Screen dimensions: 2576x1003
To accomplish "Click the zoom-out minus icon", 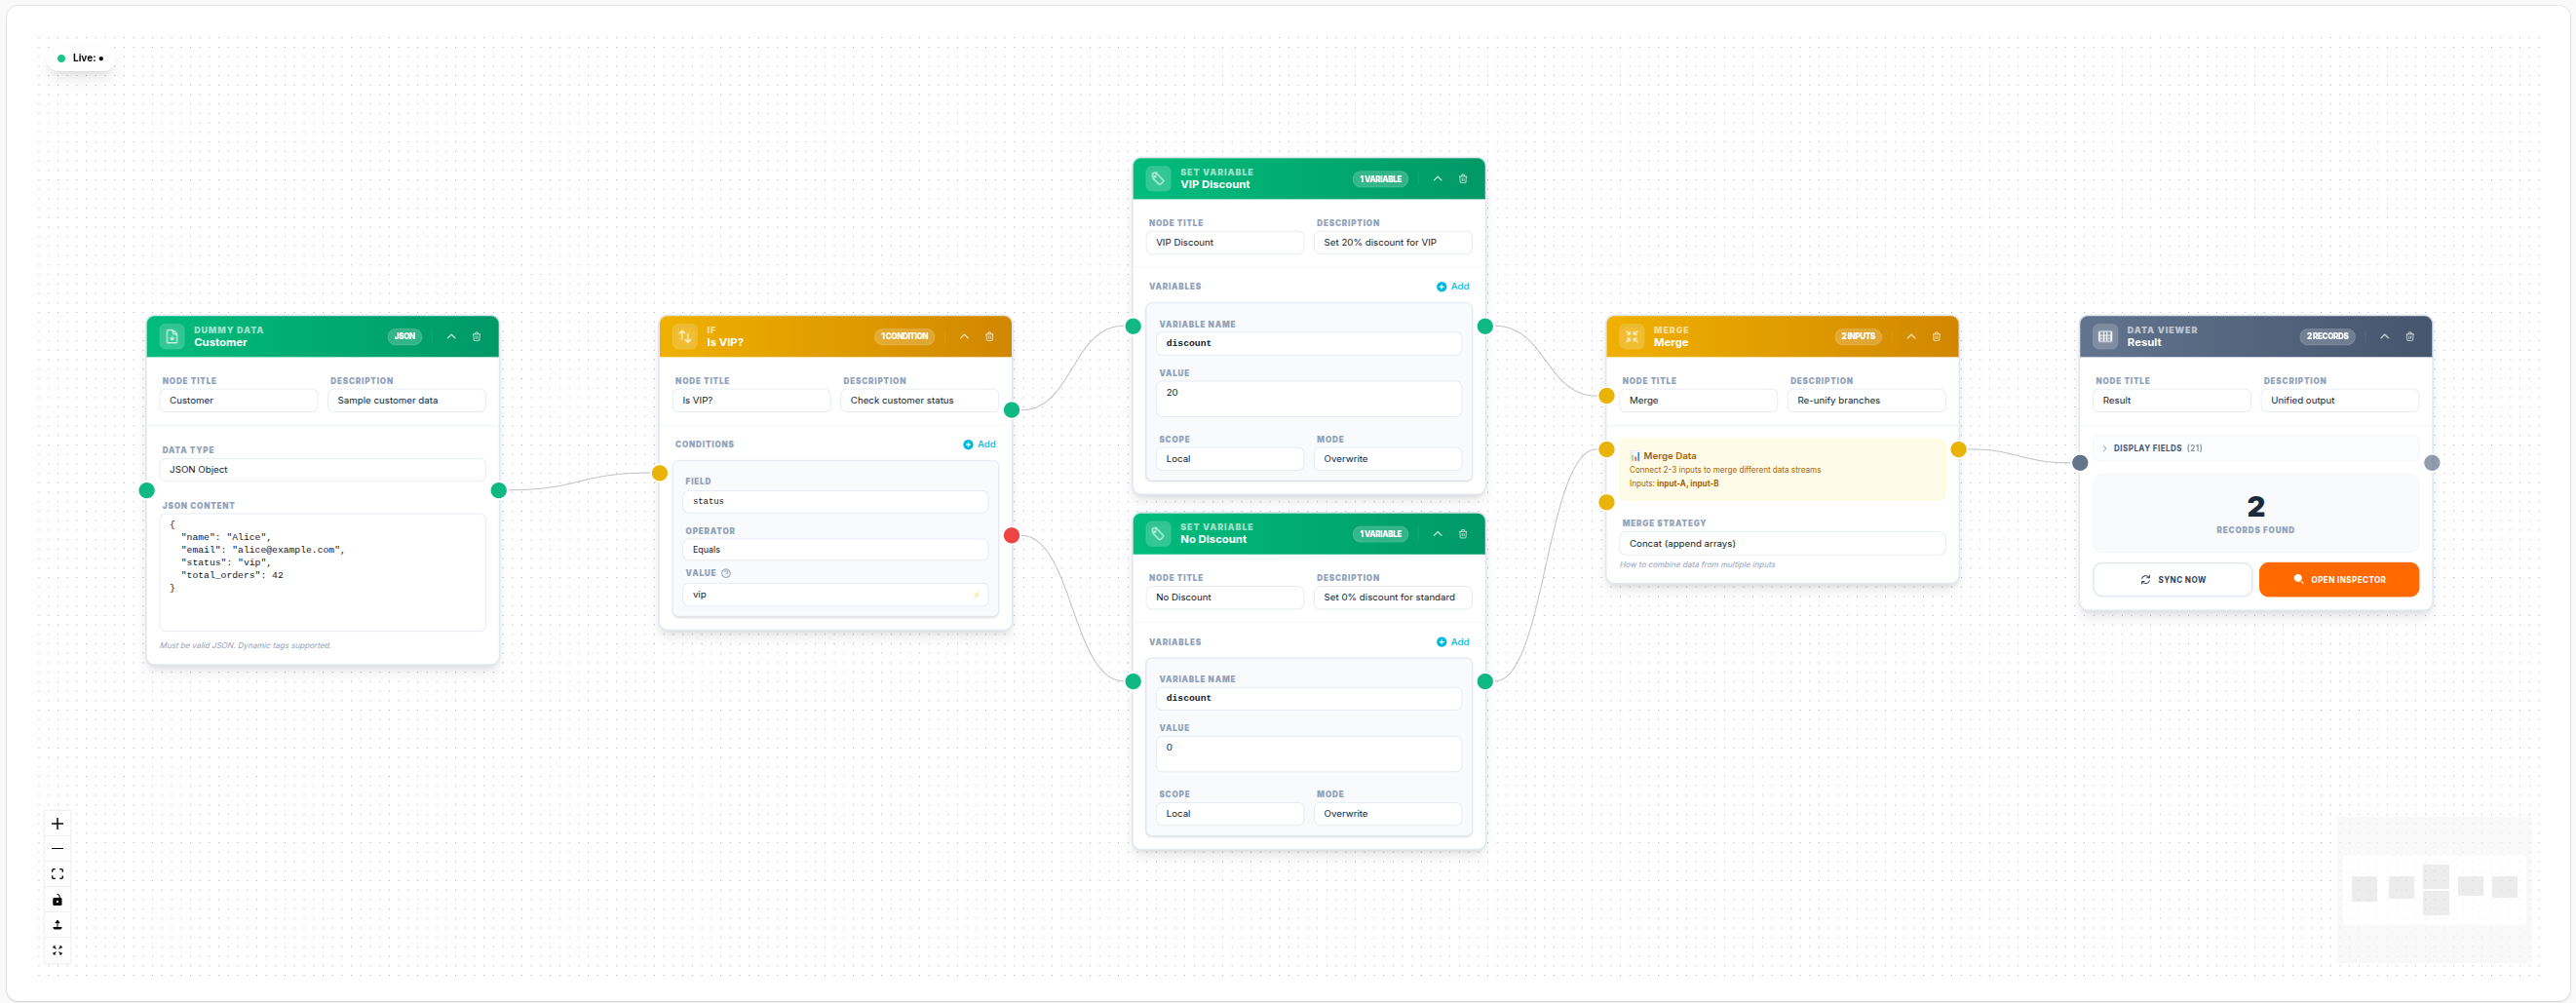I will [57, 848].
